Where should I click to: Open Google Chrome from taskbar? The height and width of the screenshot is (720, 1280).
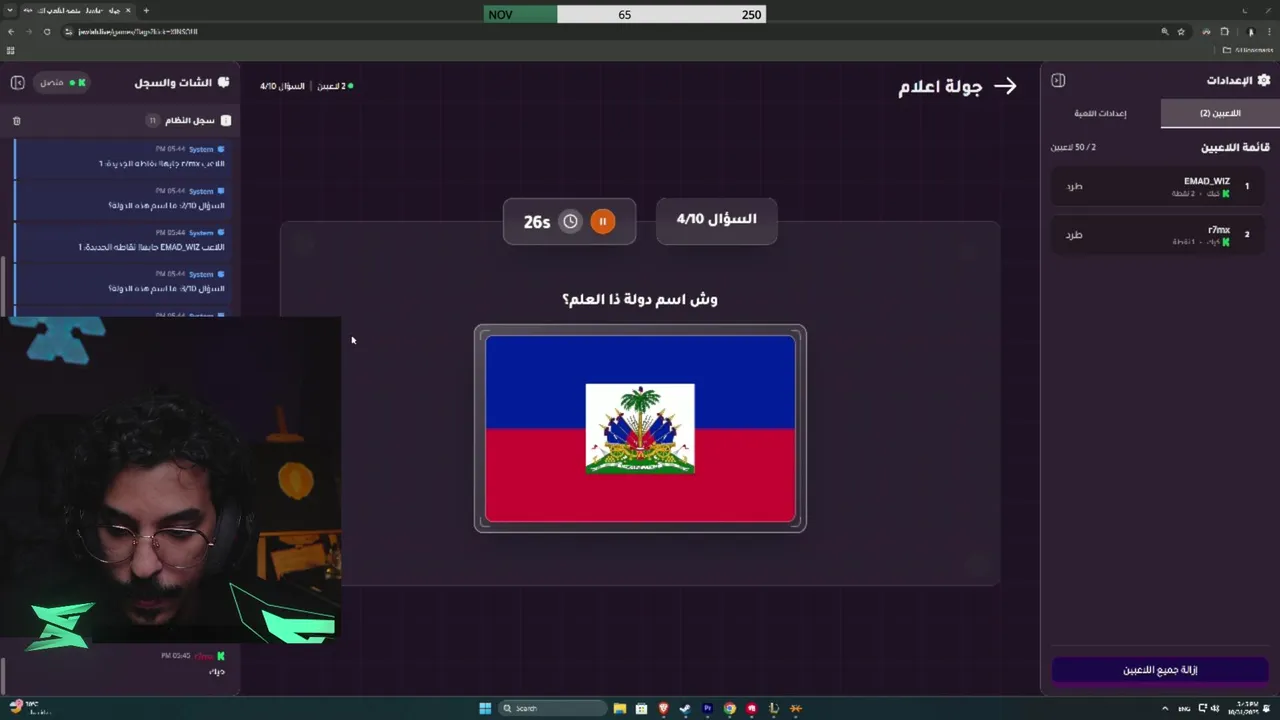point(729,708)
